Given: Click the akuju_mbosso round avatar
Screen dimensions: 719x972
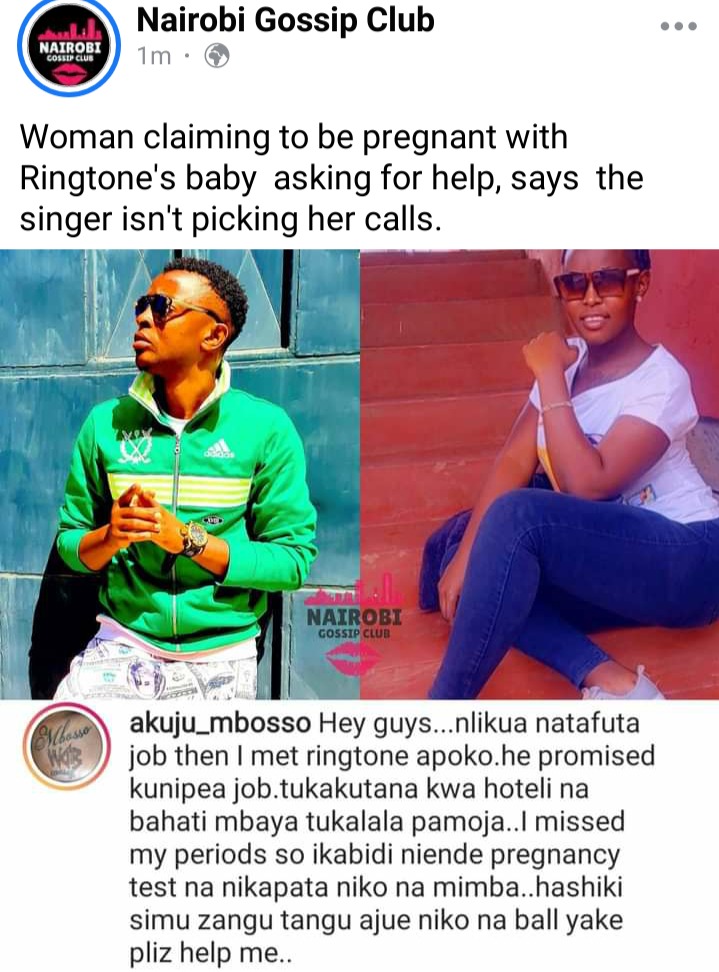Looking at the screenshot, I should (x=66, y=747).
